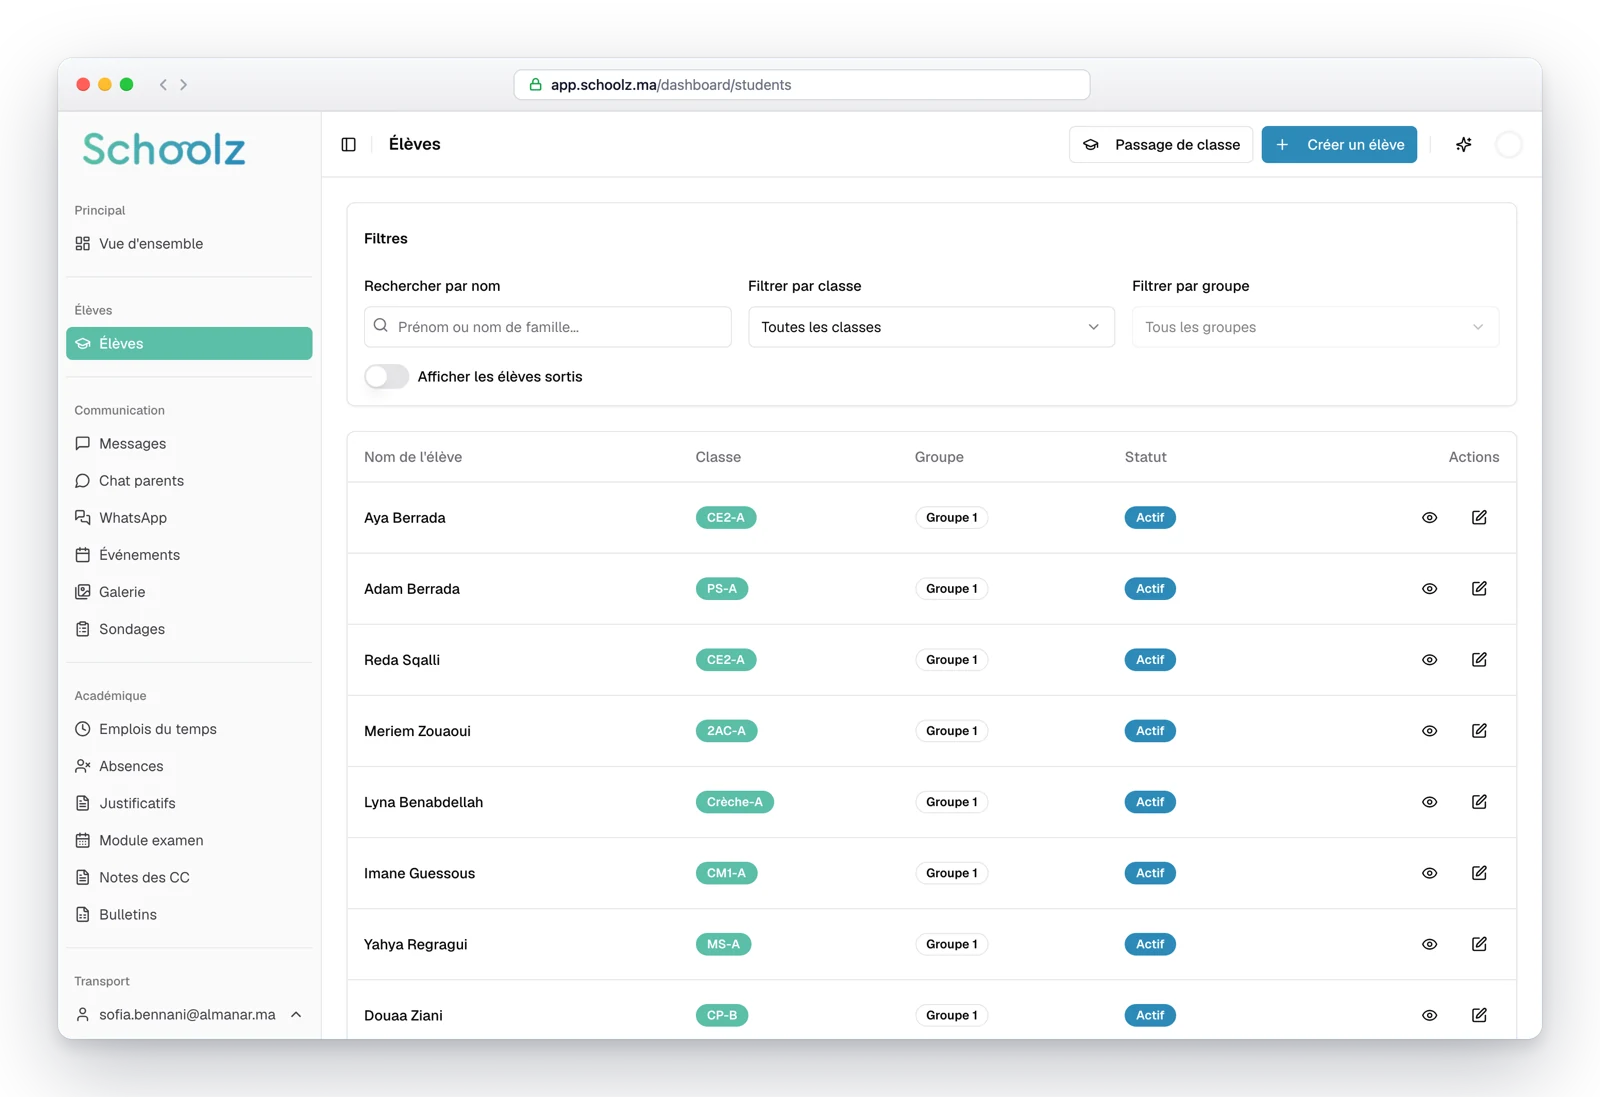Open WhatsApp in sidebar

coord(189,517)
